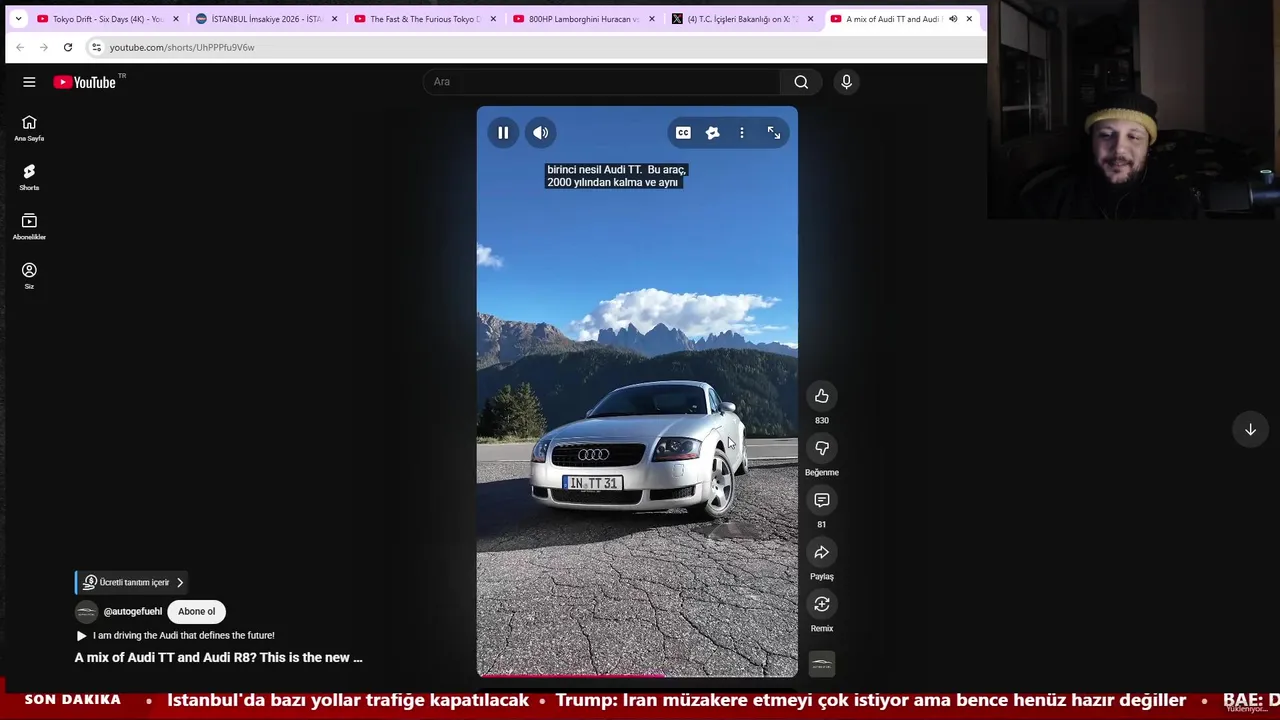Subscribe with the Abone ol button
This screenshot has height=720, width=1280.
pyautogui.click(x=196, y=611)
